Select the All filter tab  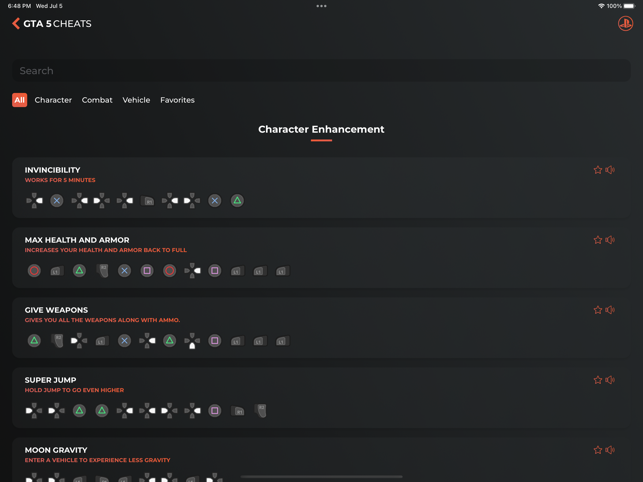click(19, 100)
